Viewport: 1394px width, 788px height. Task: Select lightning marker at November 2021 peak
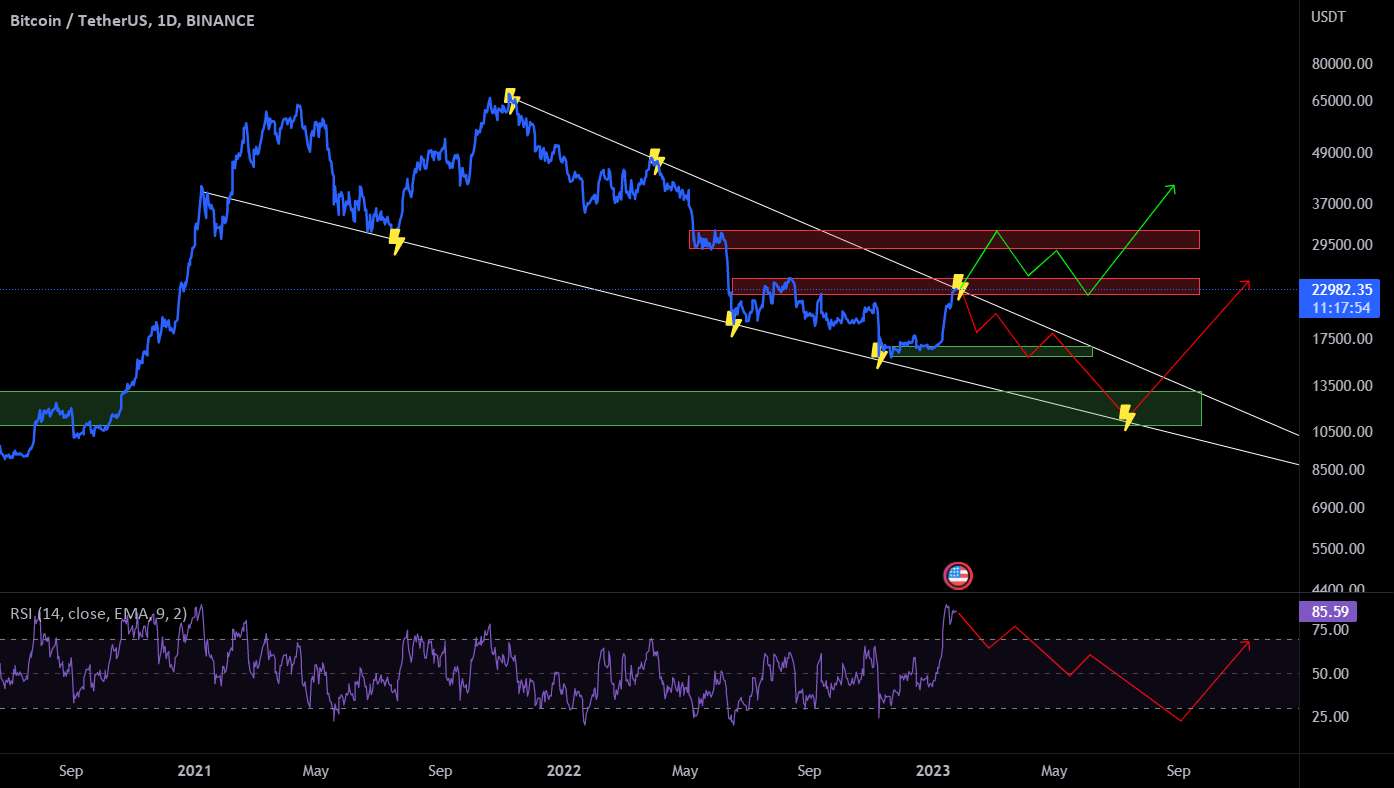point(511,100)
